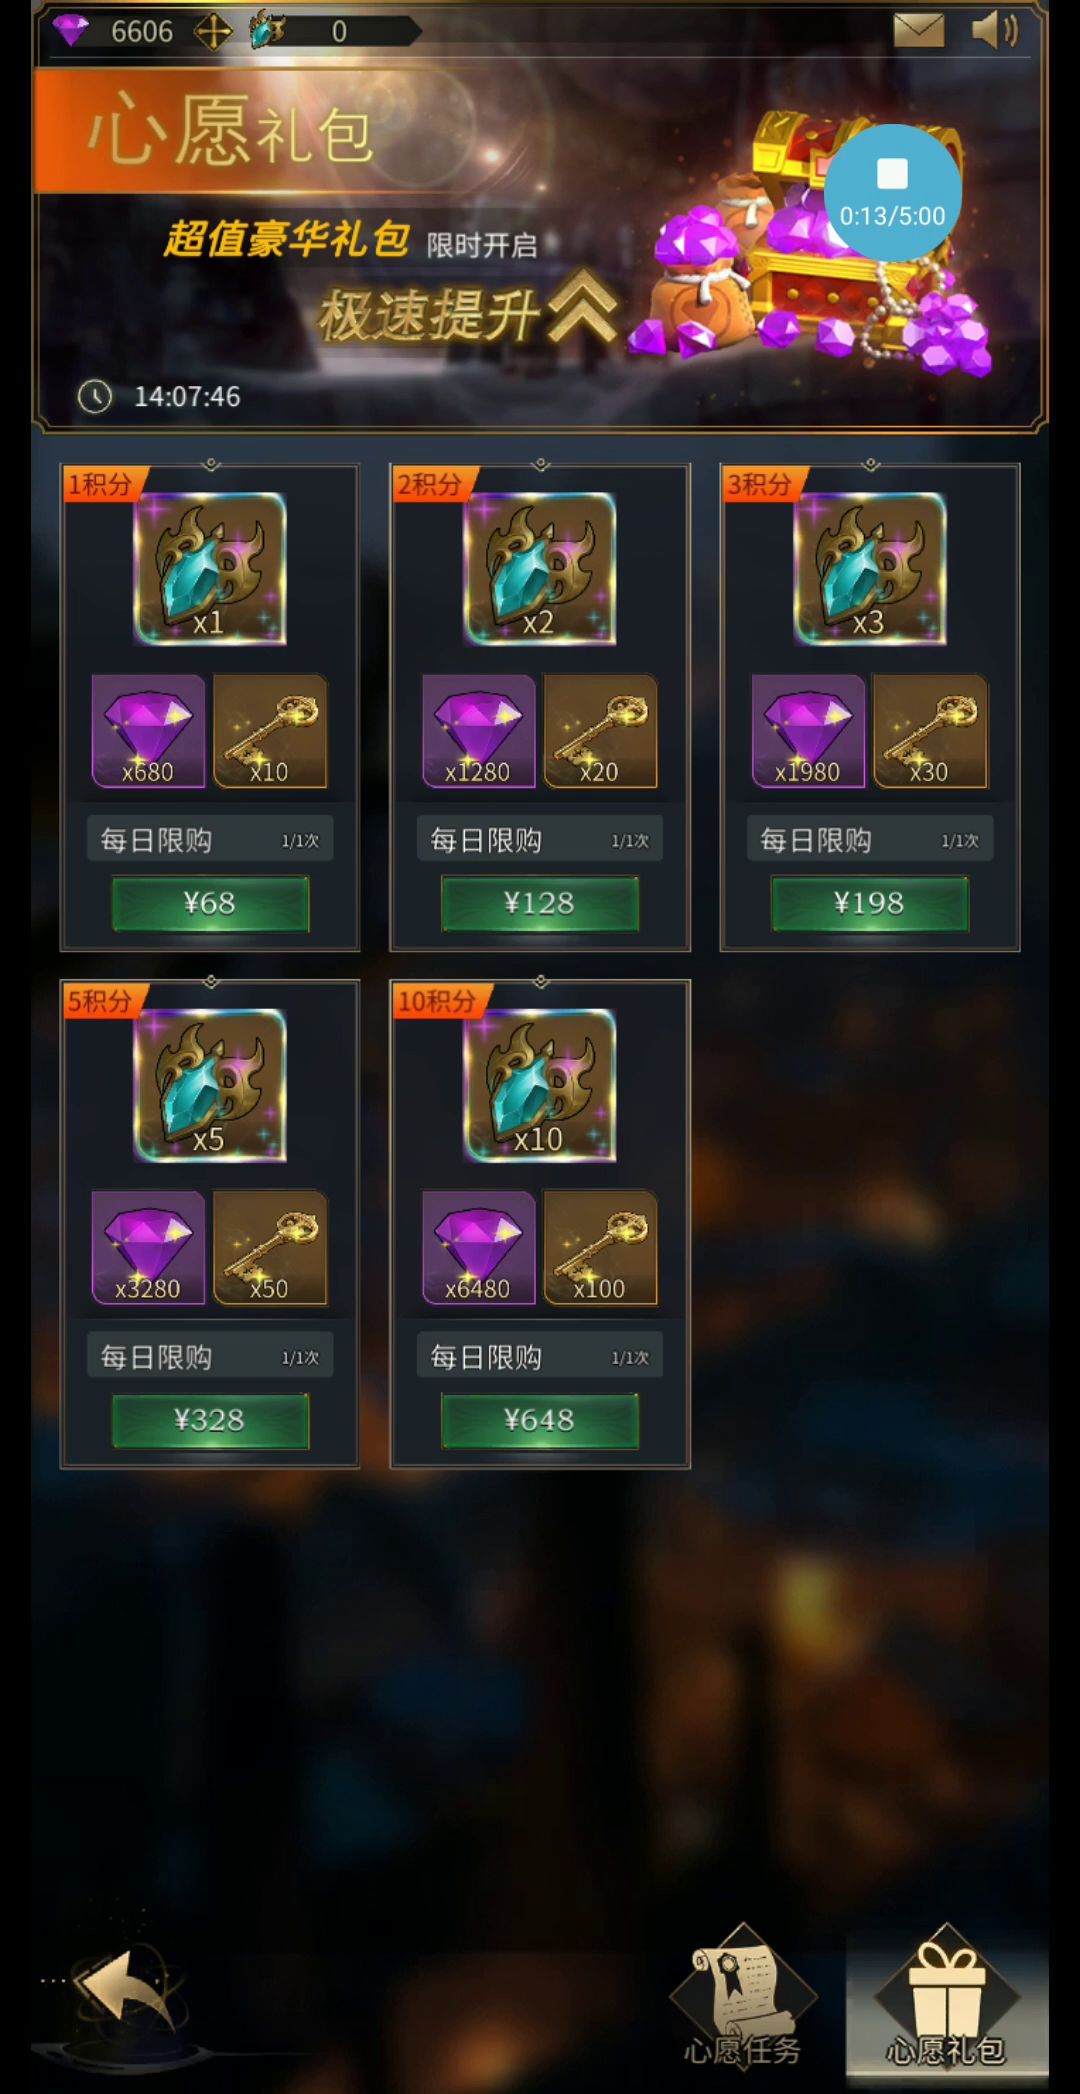Tap the x6480 purple gem icon
Viewport: 1080px width, 2094px height.
point(479,1248)
